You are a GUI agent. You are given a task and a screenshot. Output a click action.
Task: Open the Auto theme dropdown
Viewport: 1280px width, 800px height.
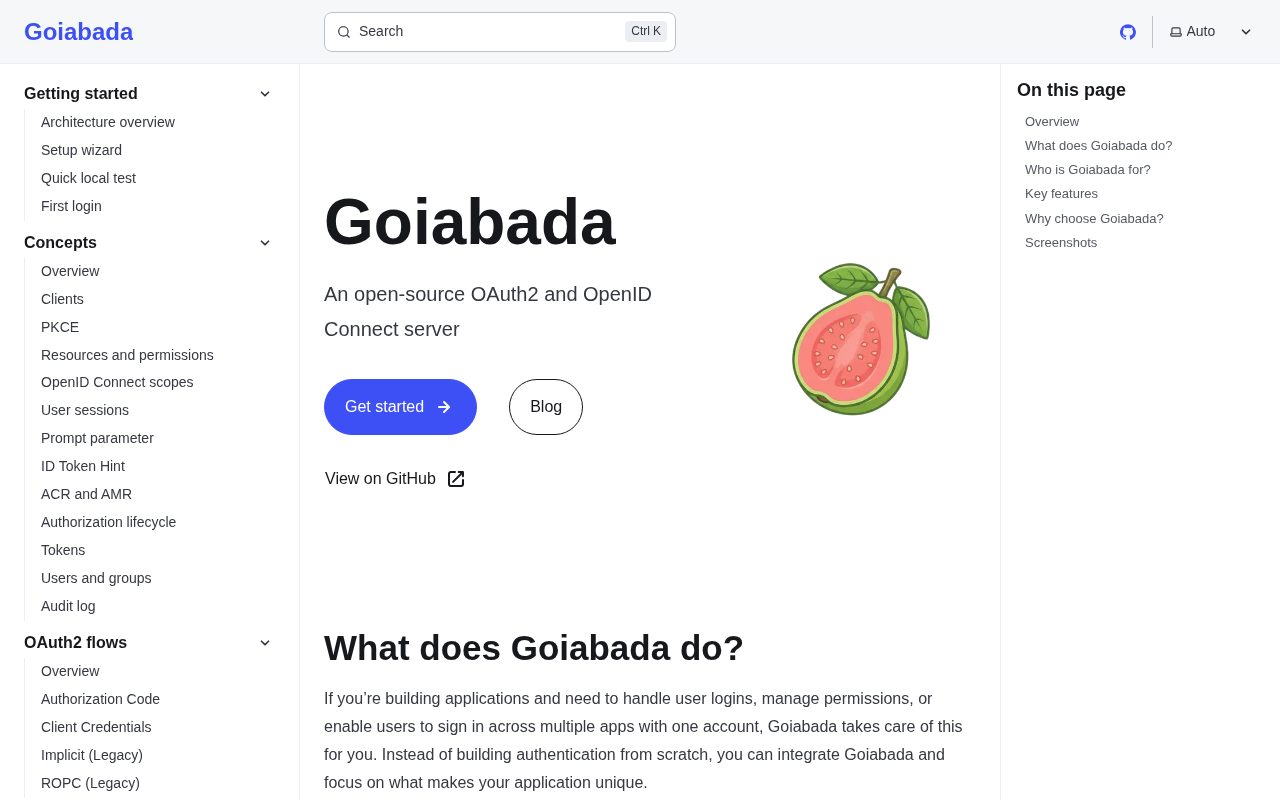(1211, 32)
